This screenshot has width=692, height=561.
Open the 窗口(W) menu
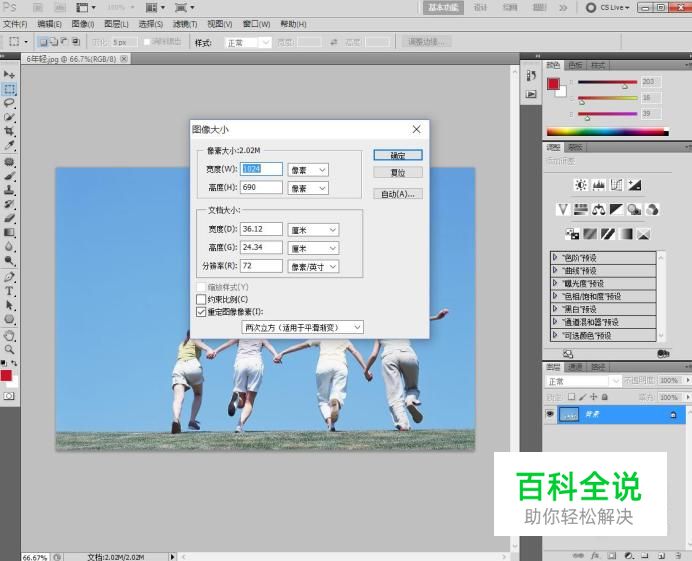[256, 24]
